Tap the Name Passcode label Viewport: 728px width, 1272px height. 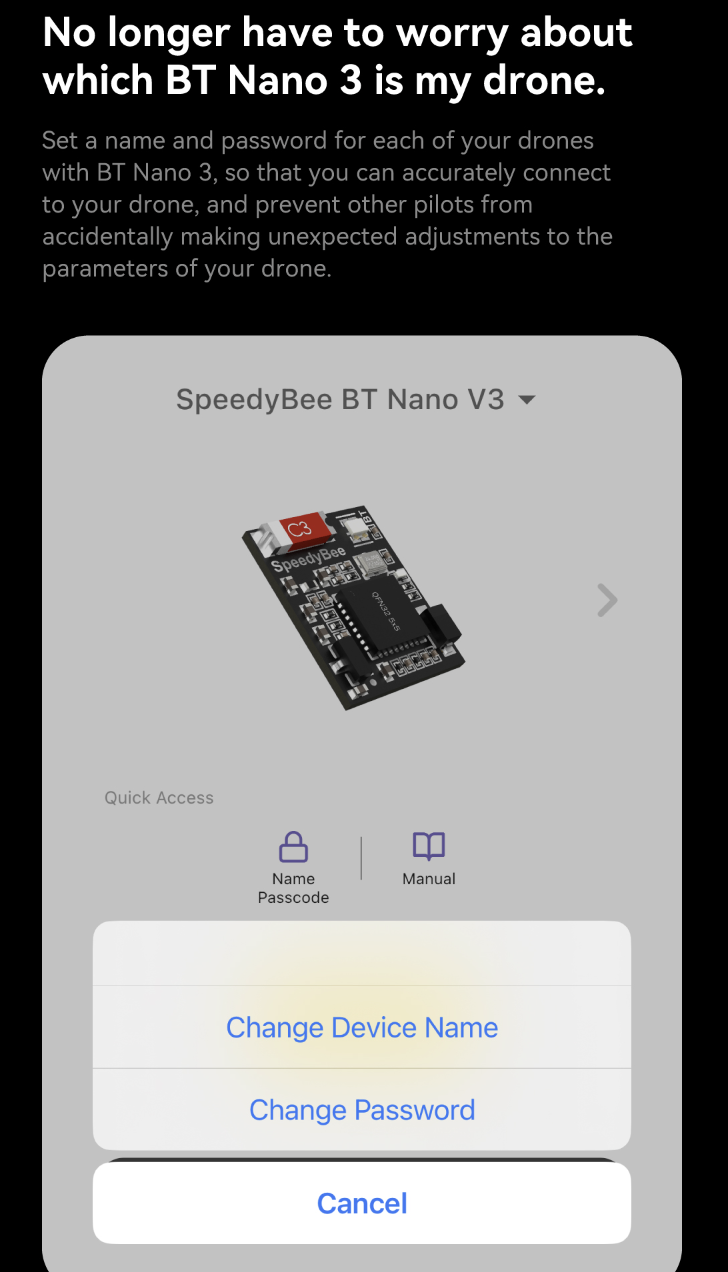point(293,888)
